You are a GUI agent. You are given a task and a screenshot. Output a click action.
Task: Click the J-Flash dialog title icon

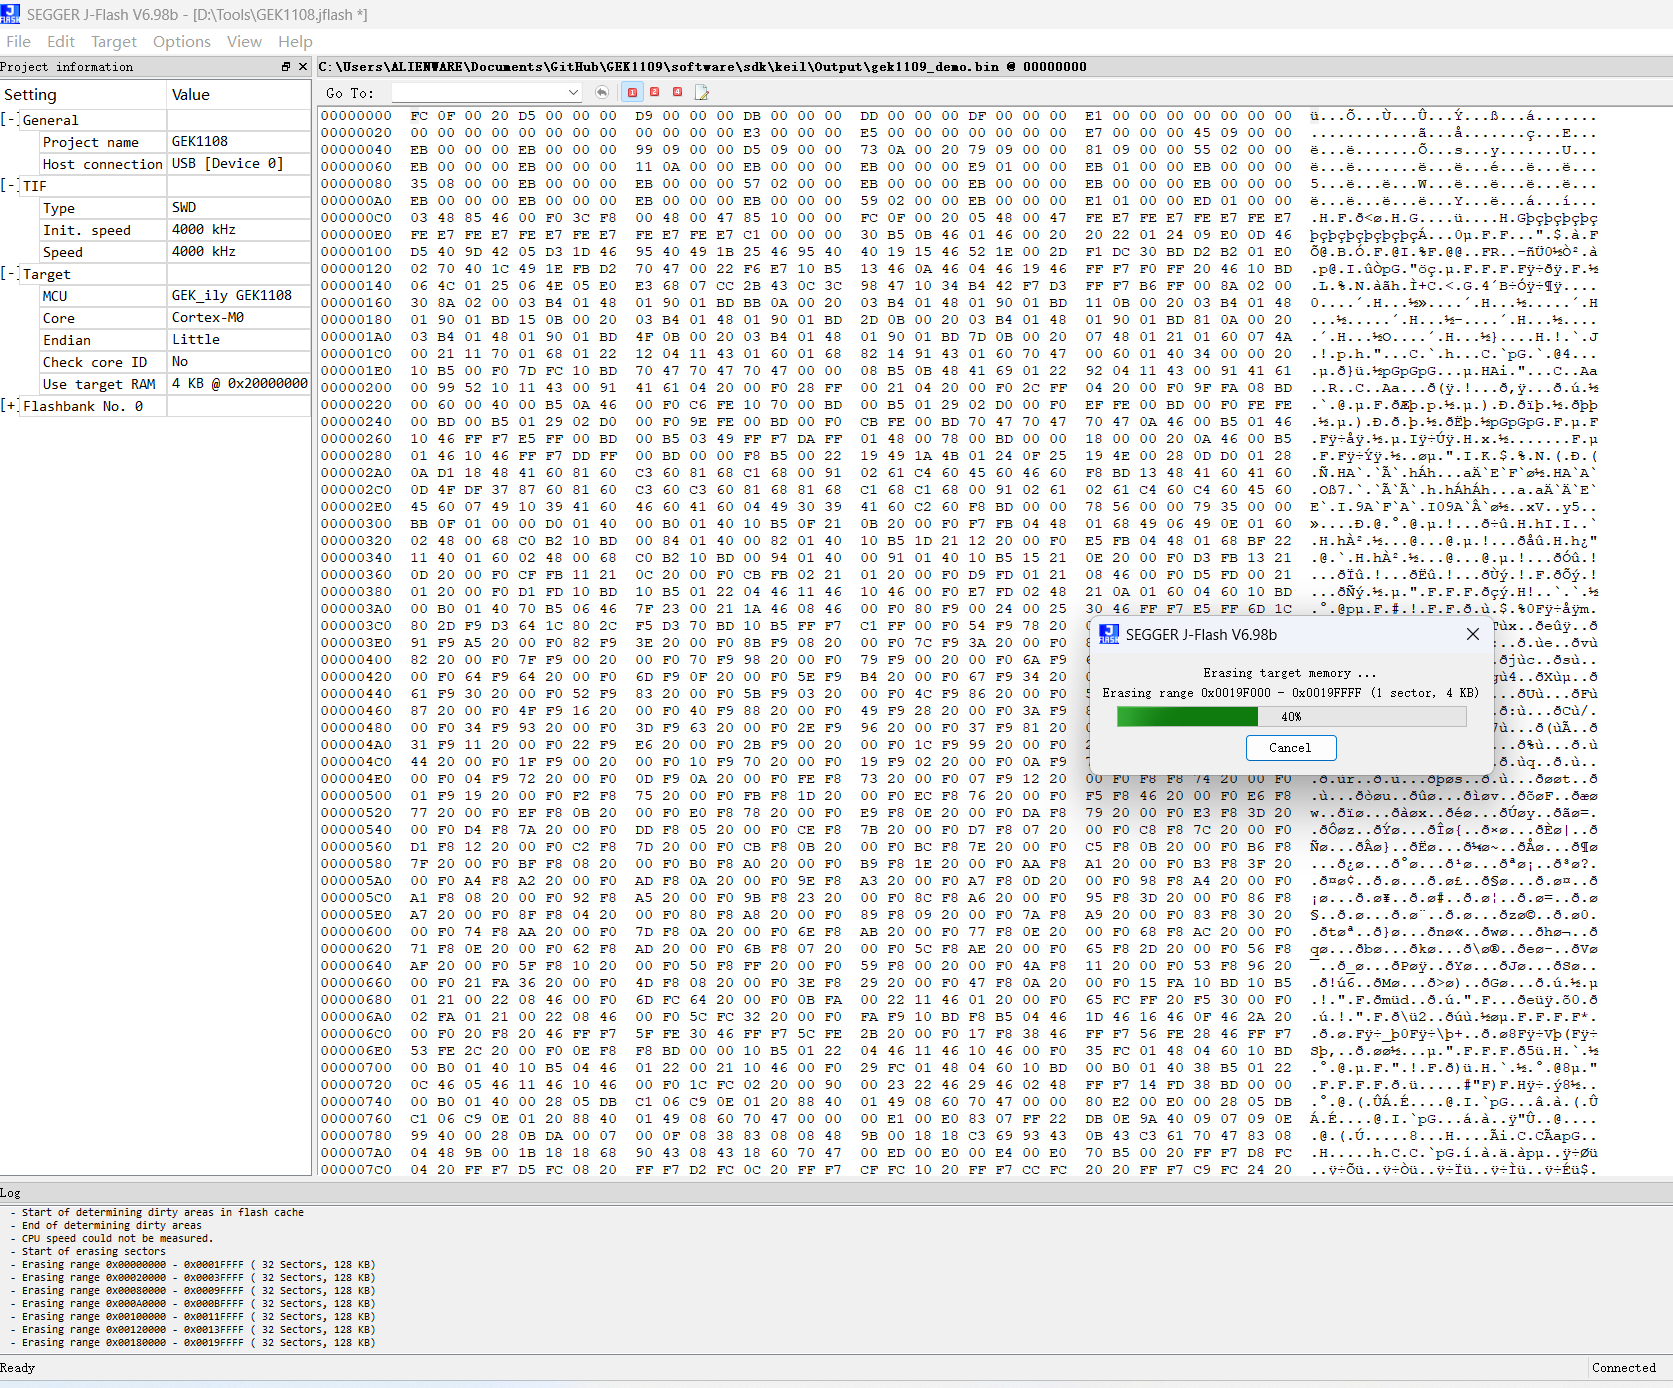coord(1109,634)
